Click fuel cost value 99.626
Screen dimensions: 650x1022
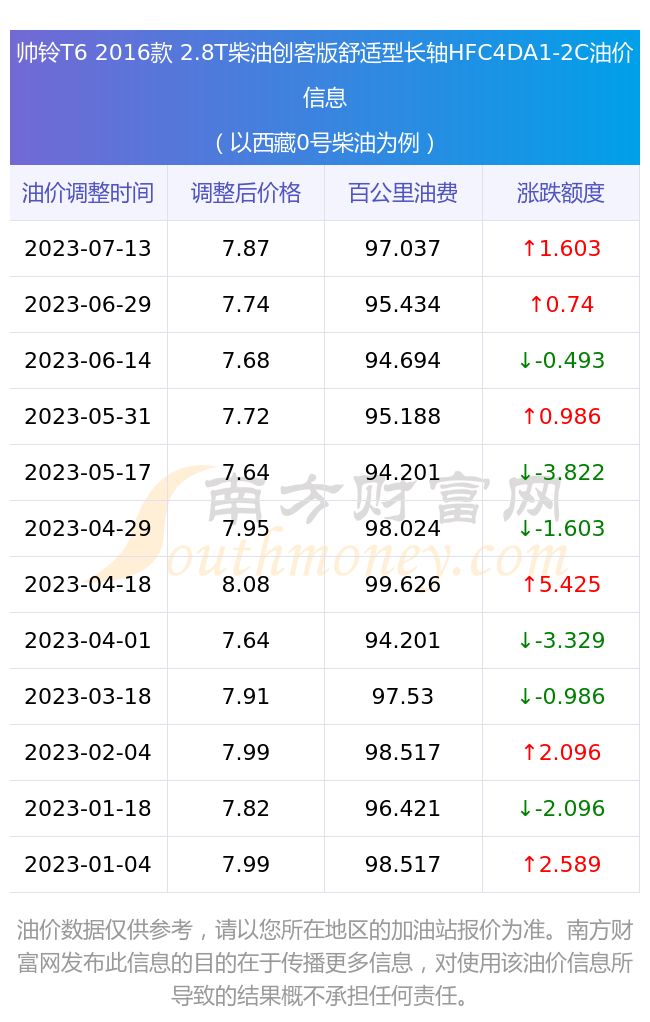403,585
